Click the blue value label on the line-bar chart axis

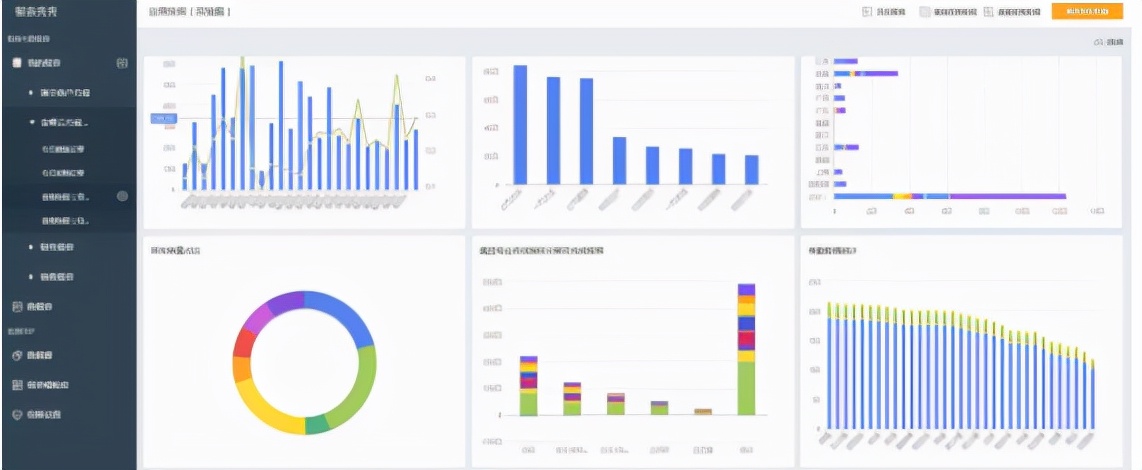163,118
